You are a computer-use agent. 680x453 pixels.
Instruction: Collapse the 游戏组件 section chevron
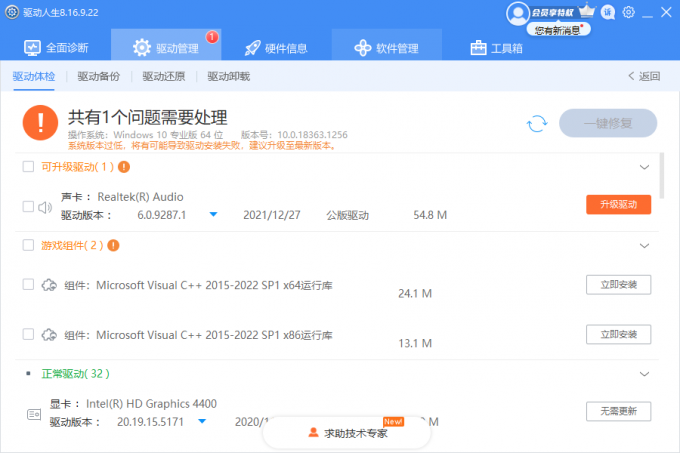click(644, 245)
